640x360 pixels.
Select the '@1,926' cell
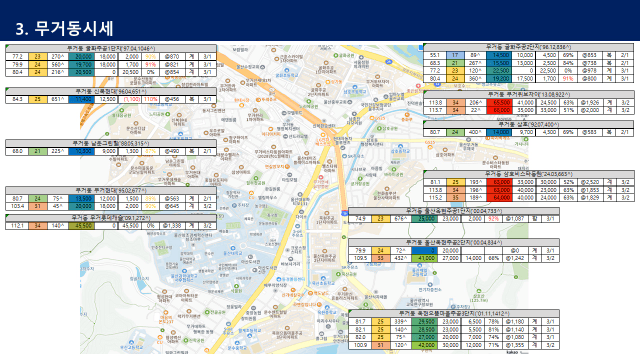point(590,102)
